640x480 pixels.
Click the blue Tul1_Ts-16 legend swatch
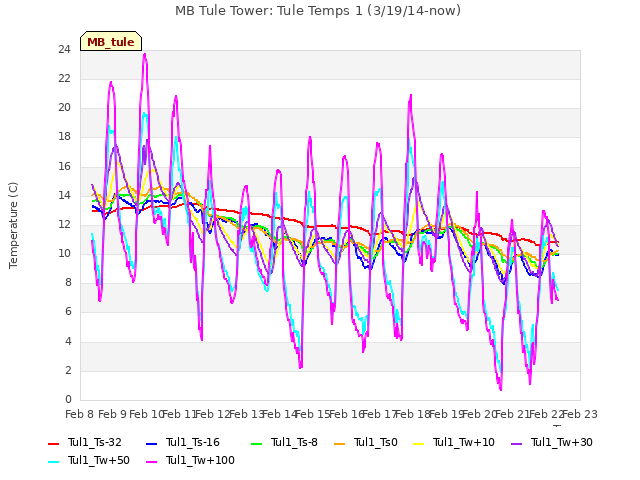coord(151,443)
